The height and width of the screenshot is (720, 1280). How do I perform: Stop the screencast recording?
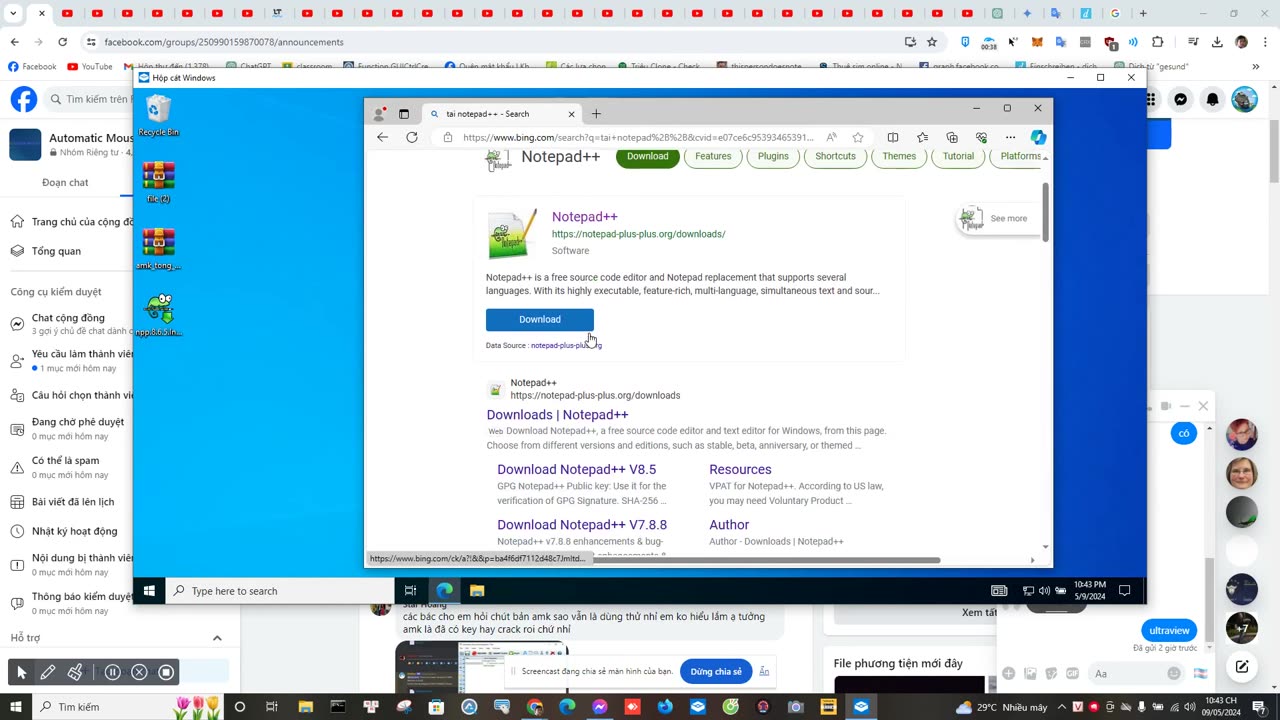pos(167,672)
